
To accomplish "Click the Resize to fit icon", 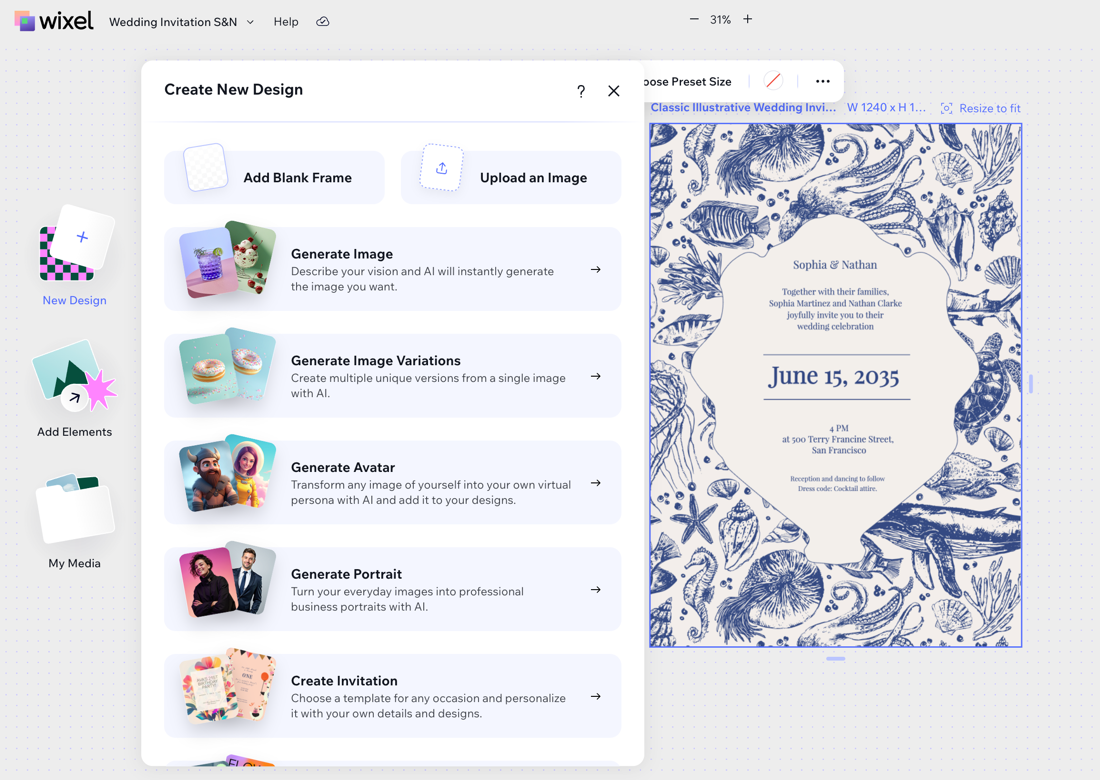I will click(x=946, y=109).
